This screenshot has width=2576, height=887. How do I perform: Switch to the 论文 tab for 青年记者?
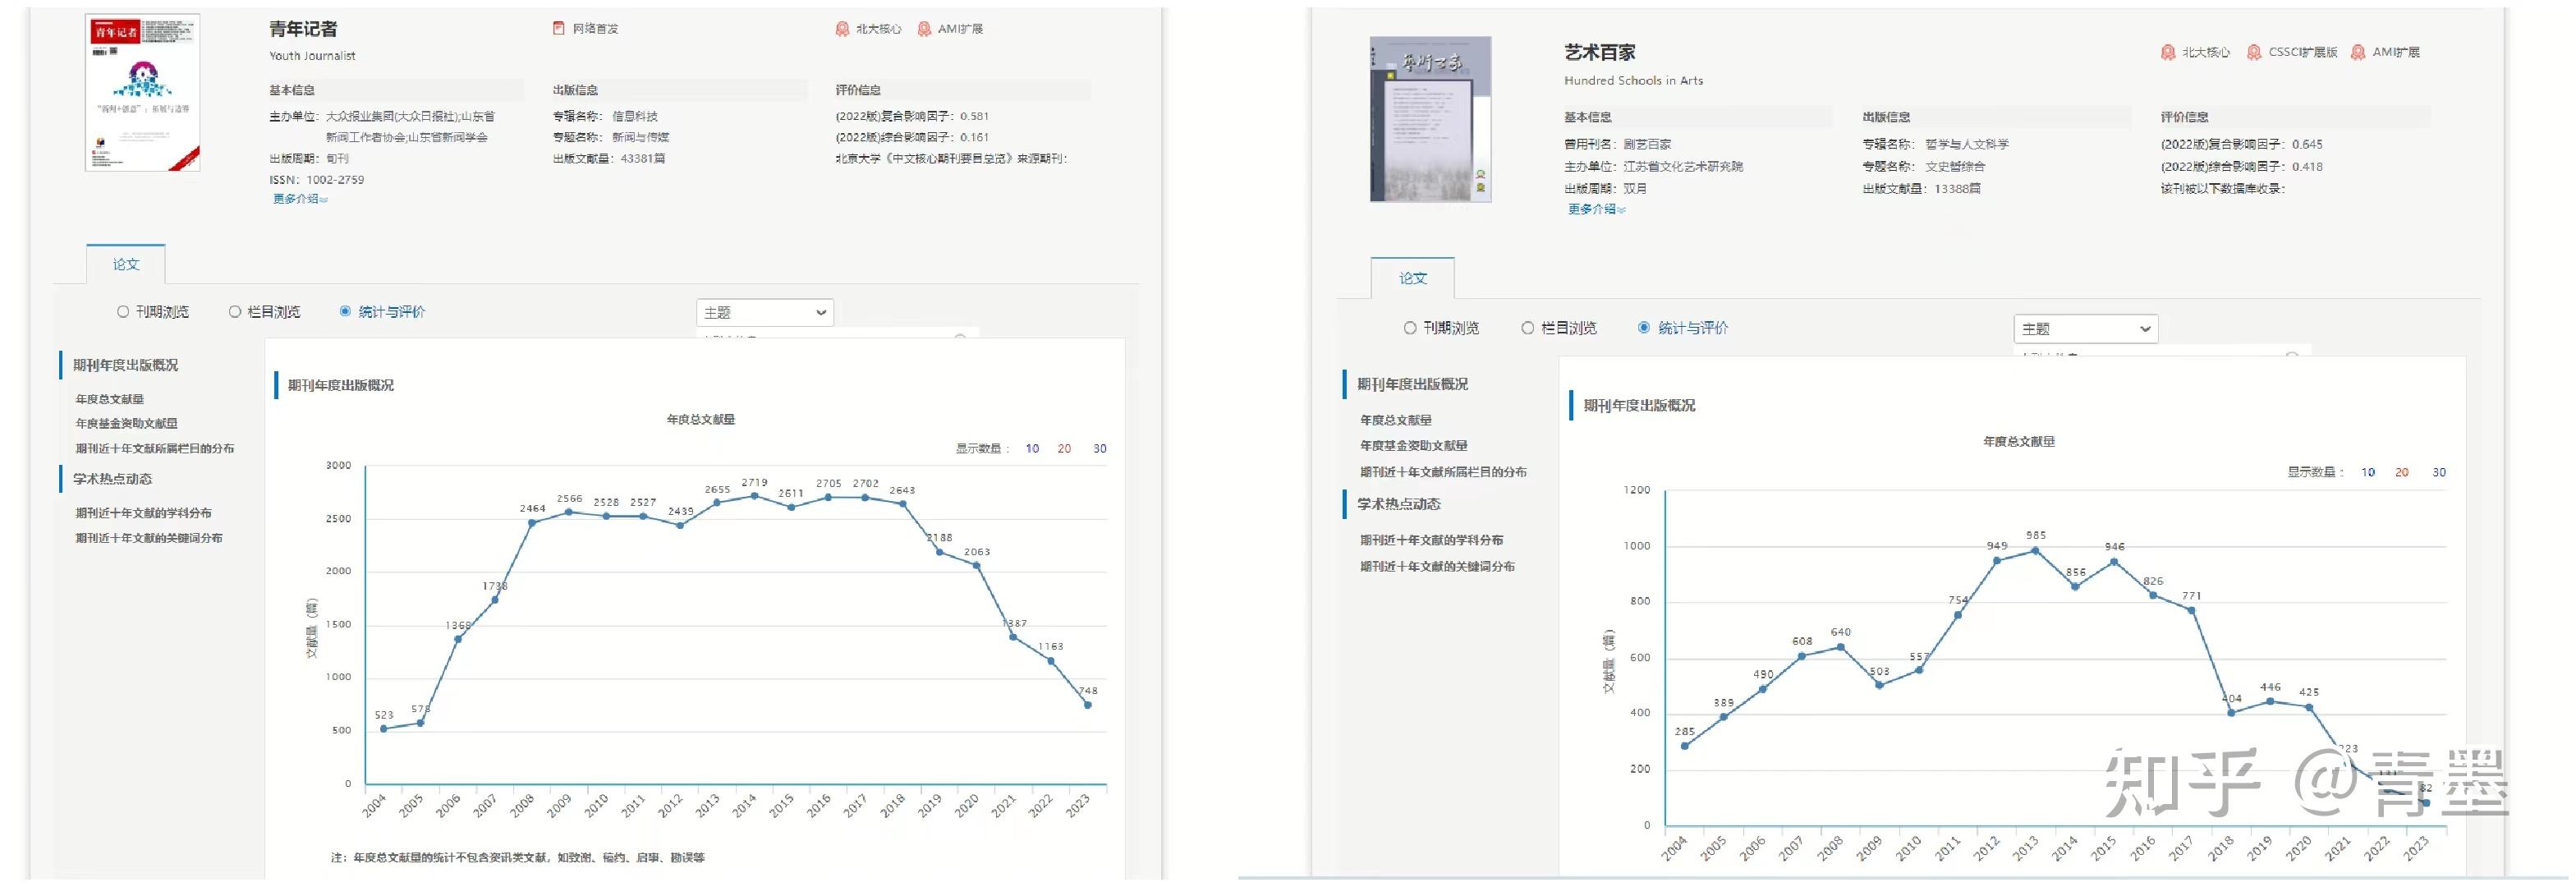(x=126, y=264)
